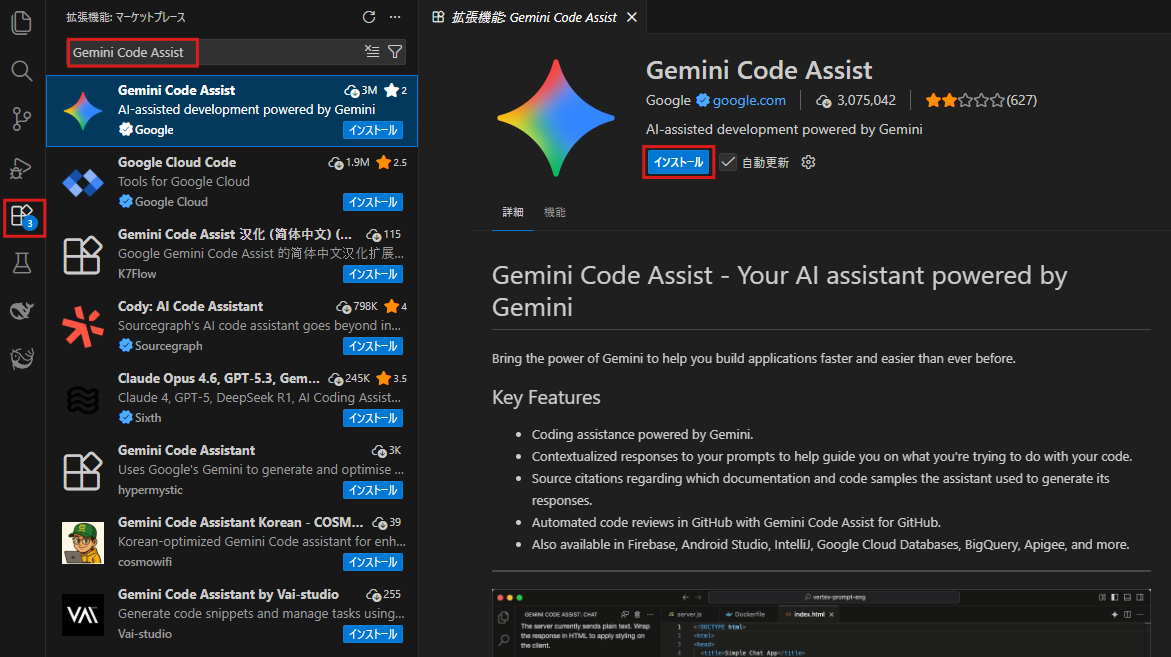Viewport: 1171px width, 657px height.
Task: Click the Extensions icon with badge 3
Action: pyautogui.click(x=22, y=216)
